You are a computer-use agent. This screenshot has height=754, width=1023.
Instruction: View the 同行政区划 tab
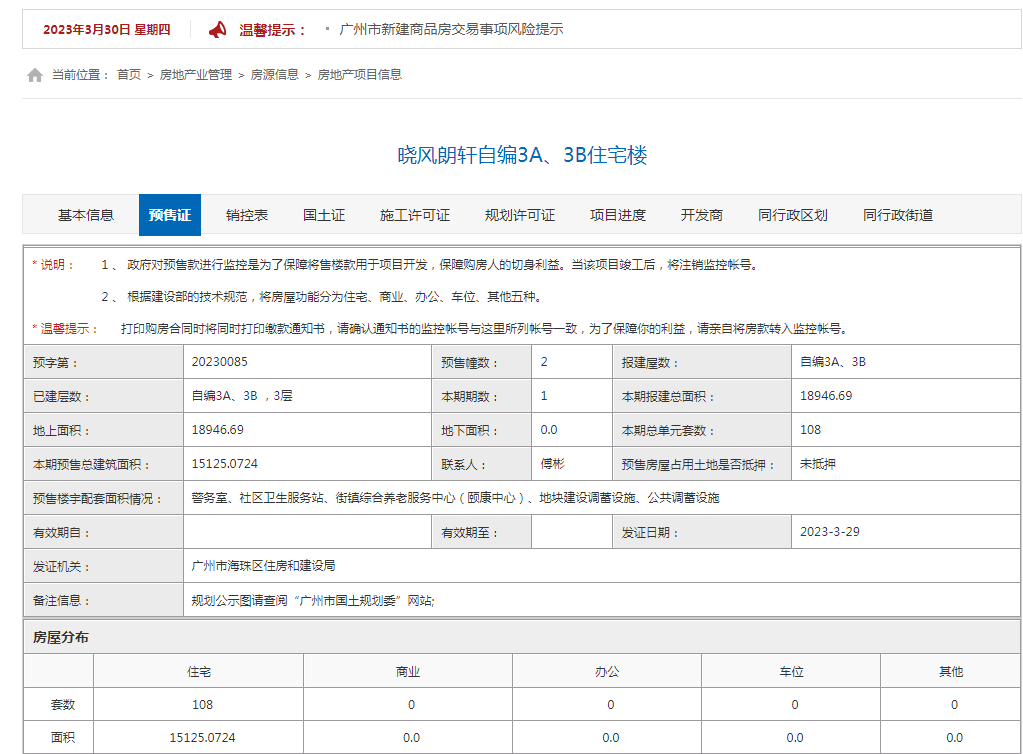791,214
